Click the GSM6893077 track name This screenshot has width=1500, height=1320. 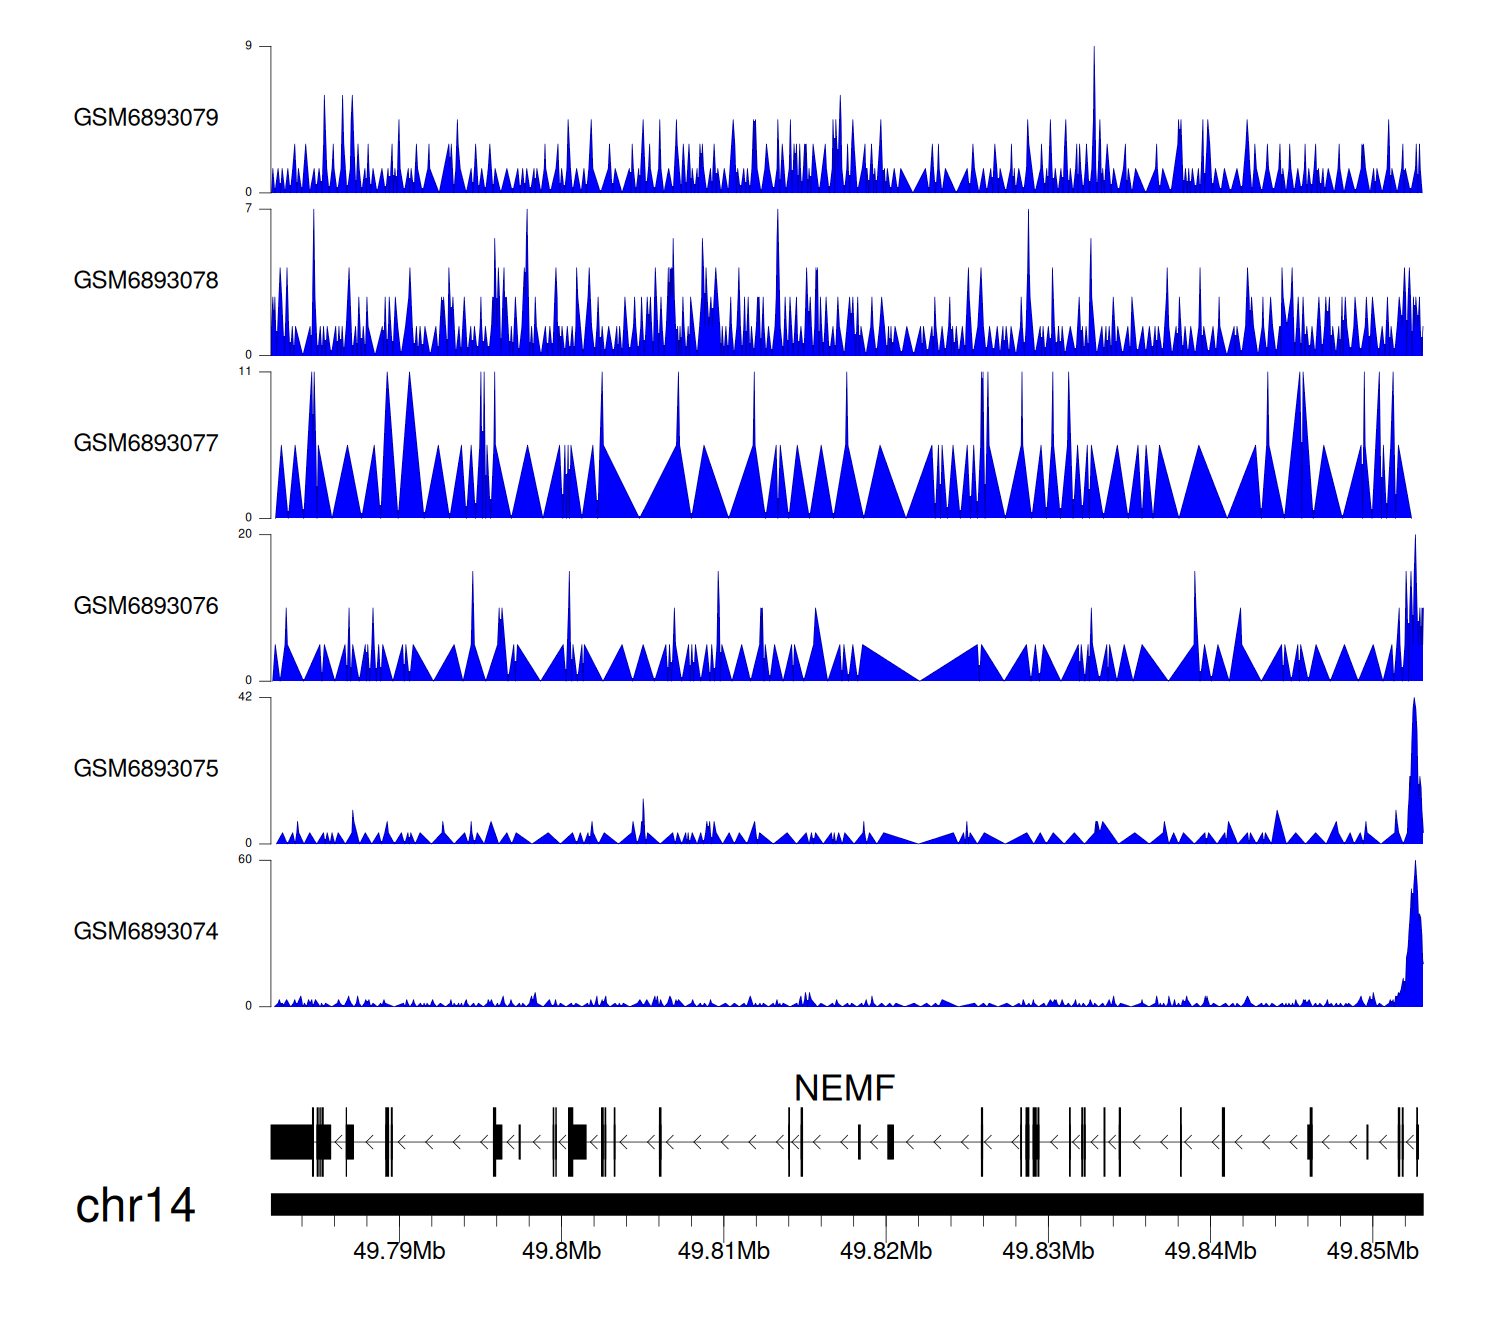tap(146, 443)
